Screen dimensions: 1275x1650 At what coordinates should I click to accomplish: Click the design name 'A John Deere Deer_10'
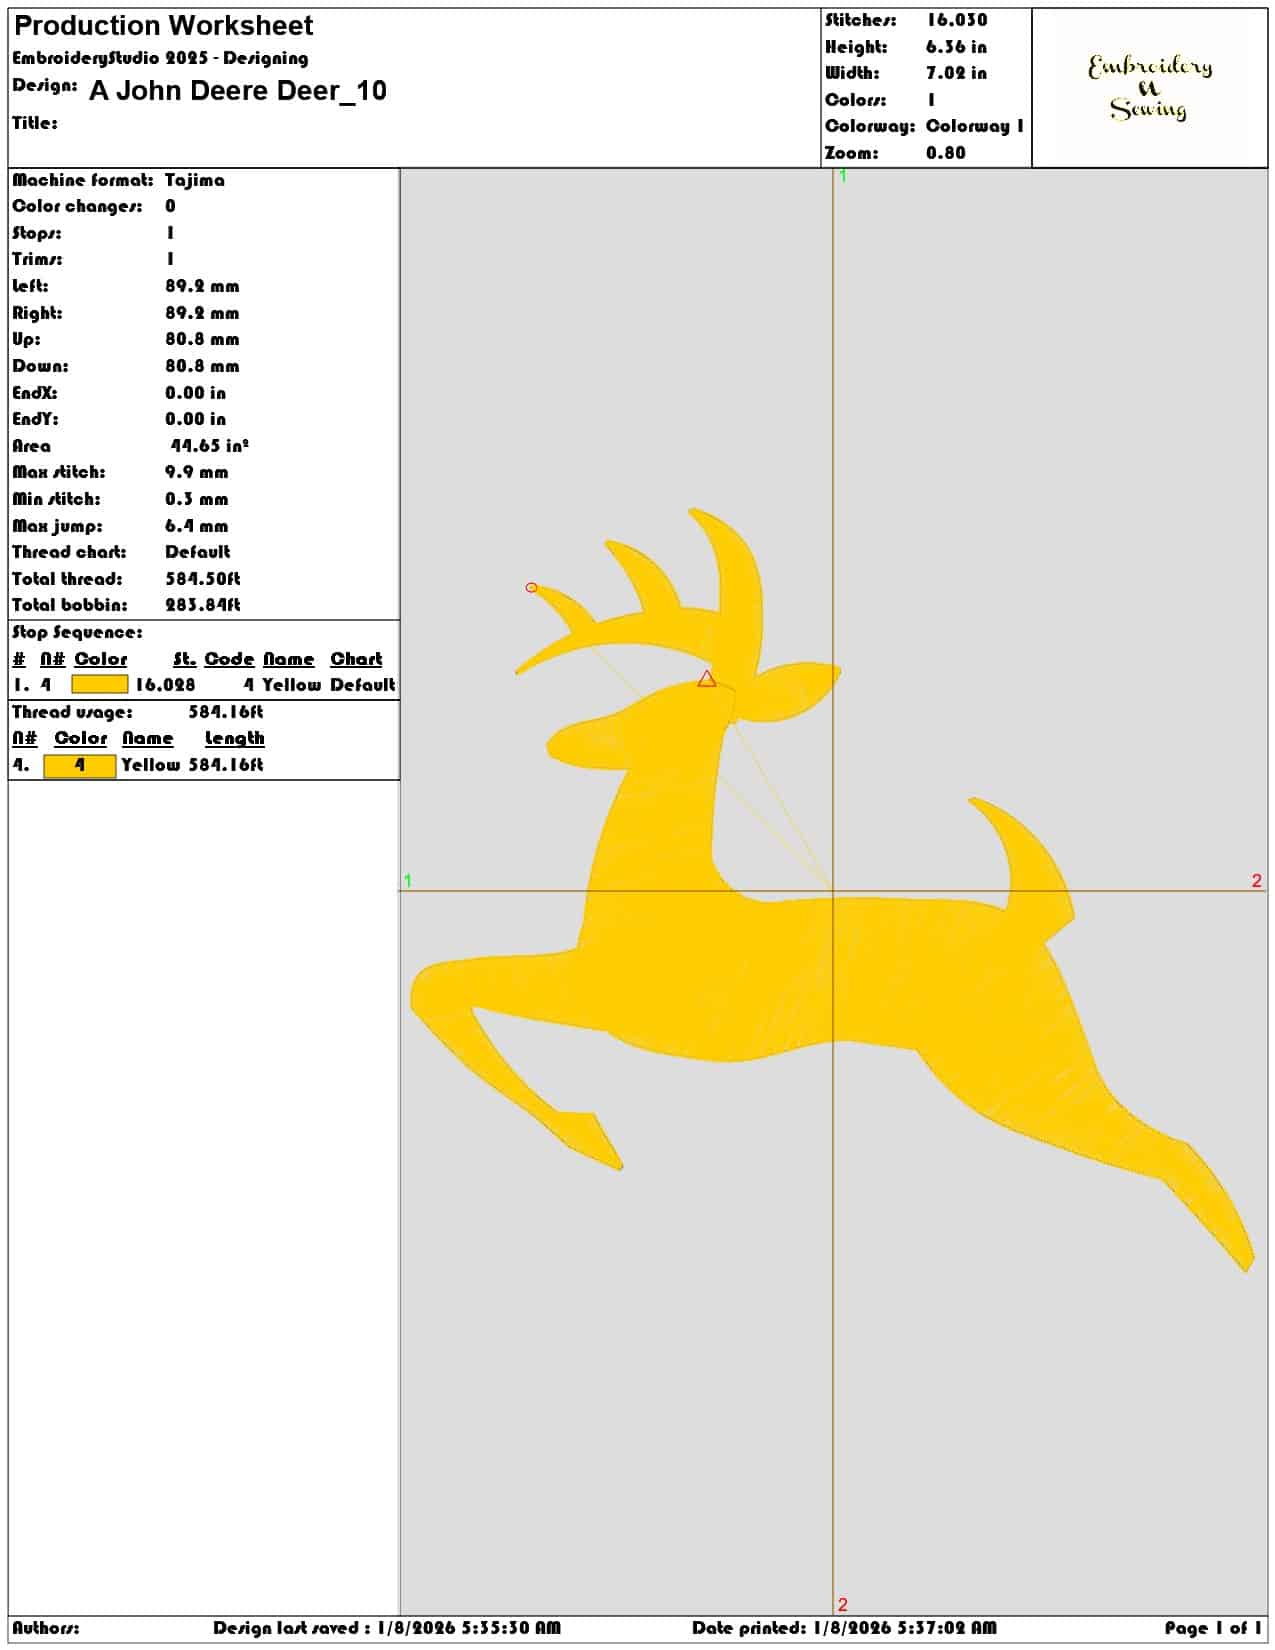pyautogui.click(x=238, y=91)
